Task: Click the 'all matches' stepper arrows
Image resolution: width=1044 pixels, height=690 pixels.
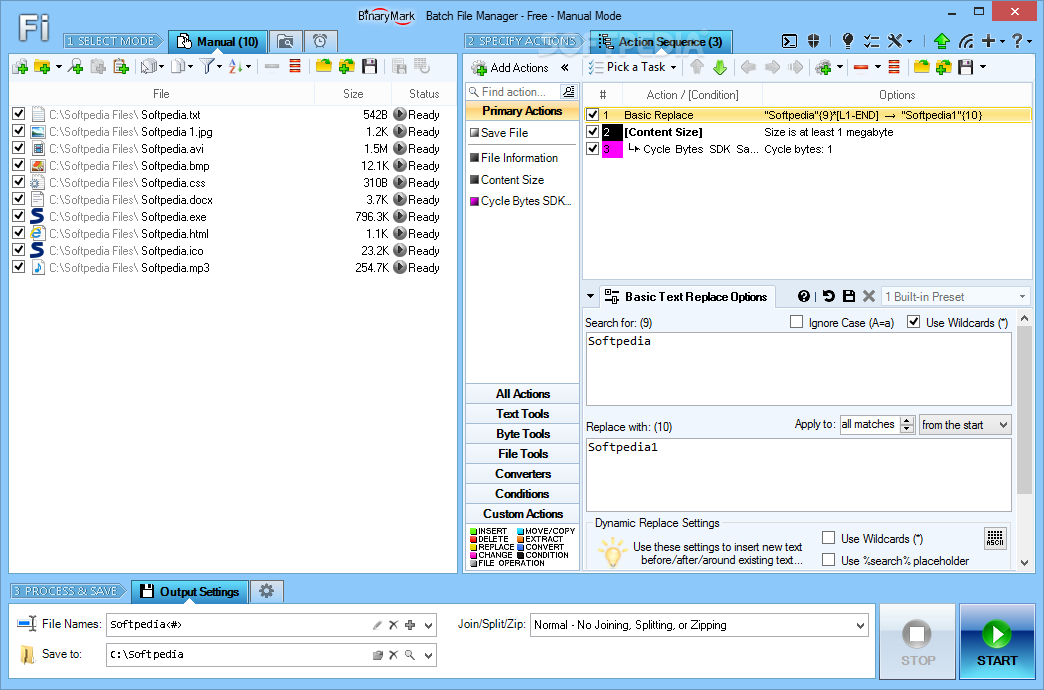Action: click(x=907, y=424)
